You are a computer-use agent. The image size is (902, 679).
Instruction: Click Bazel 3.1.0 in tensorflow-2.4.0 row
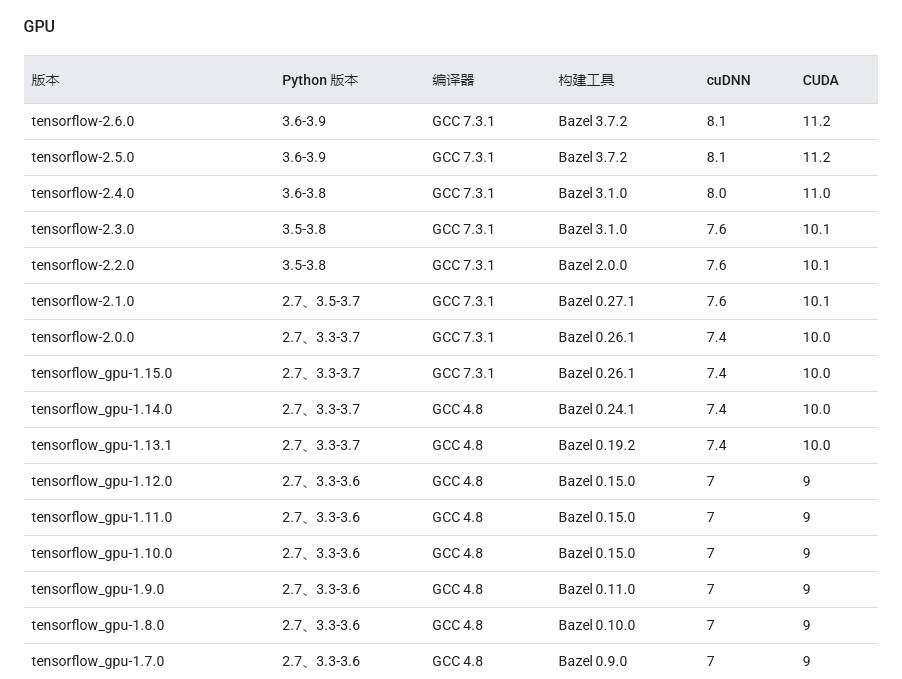(593, 193)
